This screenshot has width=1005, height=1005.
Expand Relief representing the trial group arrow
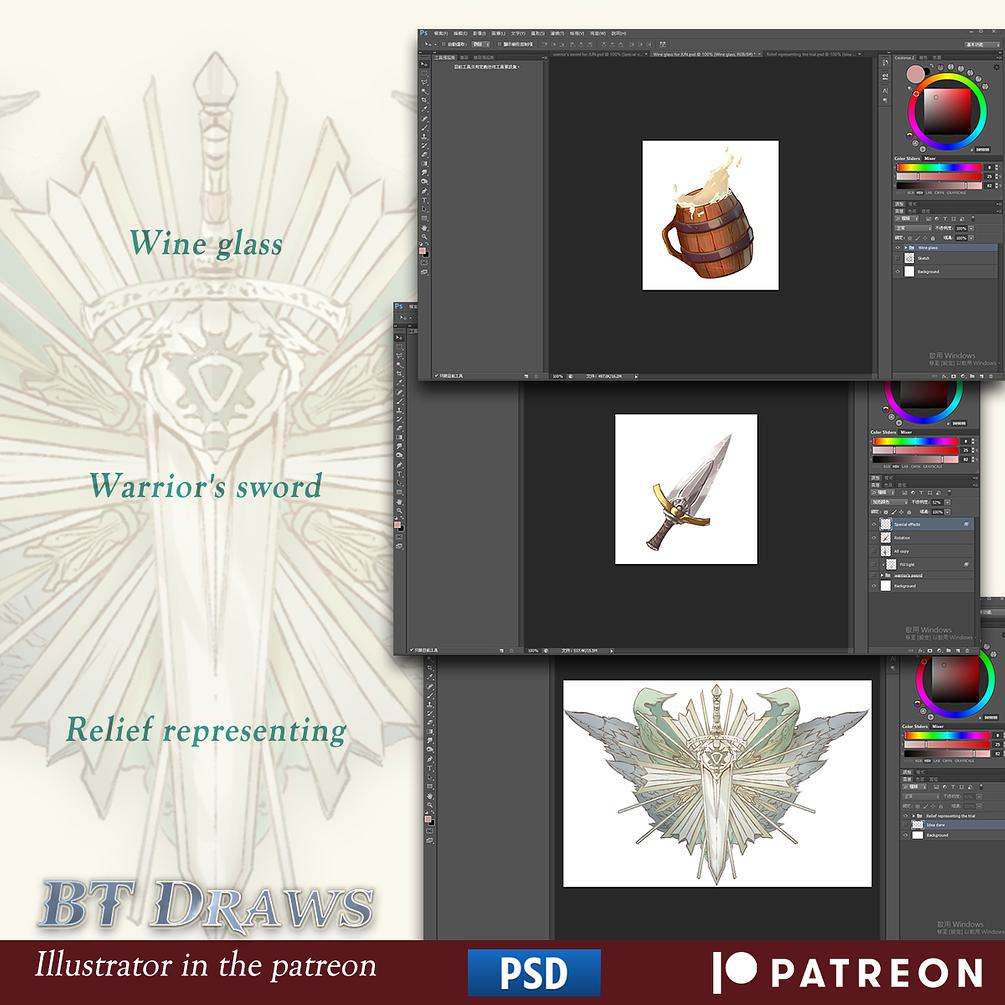coord(913,816)
